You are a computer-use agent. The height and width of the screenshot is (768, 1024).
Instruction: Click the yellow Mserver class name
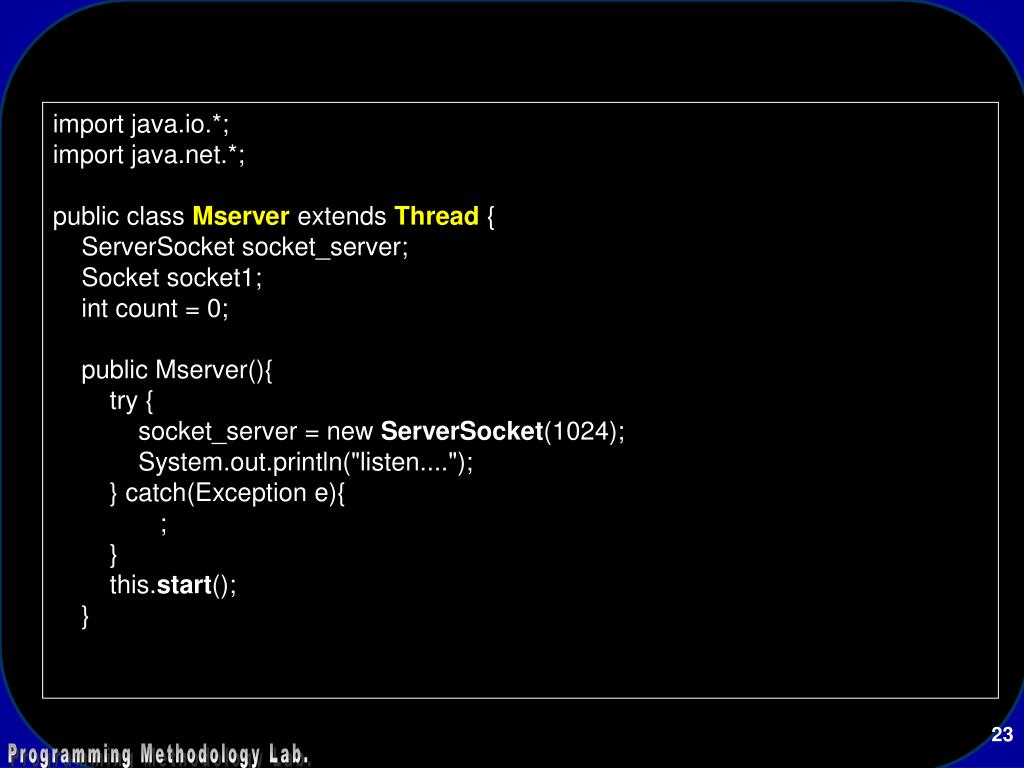(240, 216)
